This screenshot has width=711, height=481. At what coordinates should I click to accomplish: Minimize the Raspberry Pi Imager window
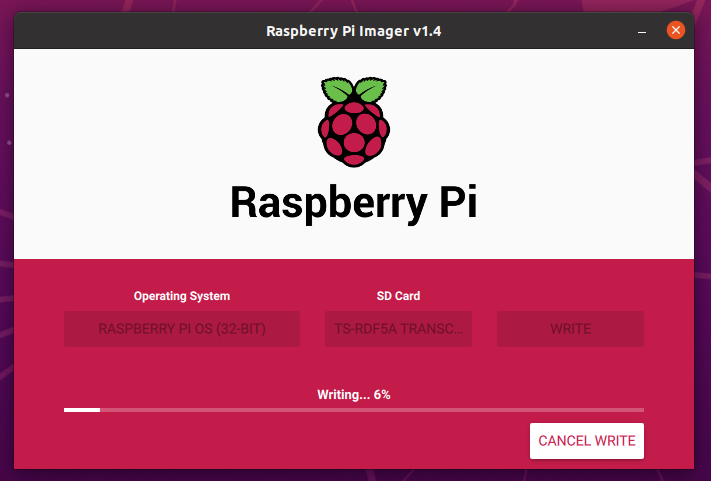tap(642, 31)
